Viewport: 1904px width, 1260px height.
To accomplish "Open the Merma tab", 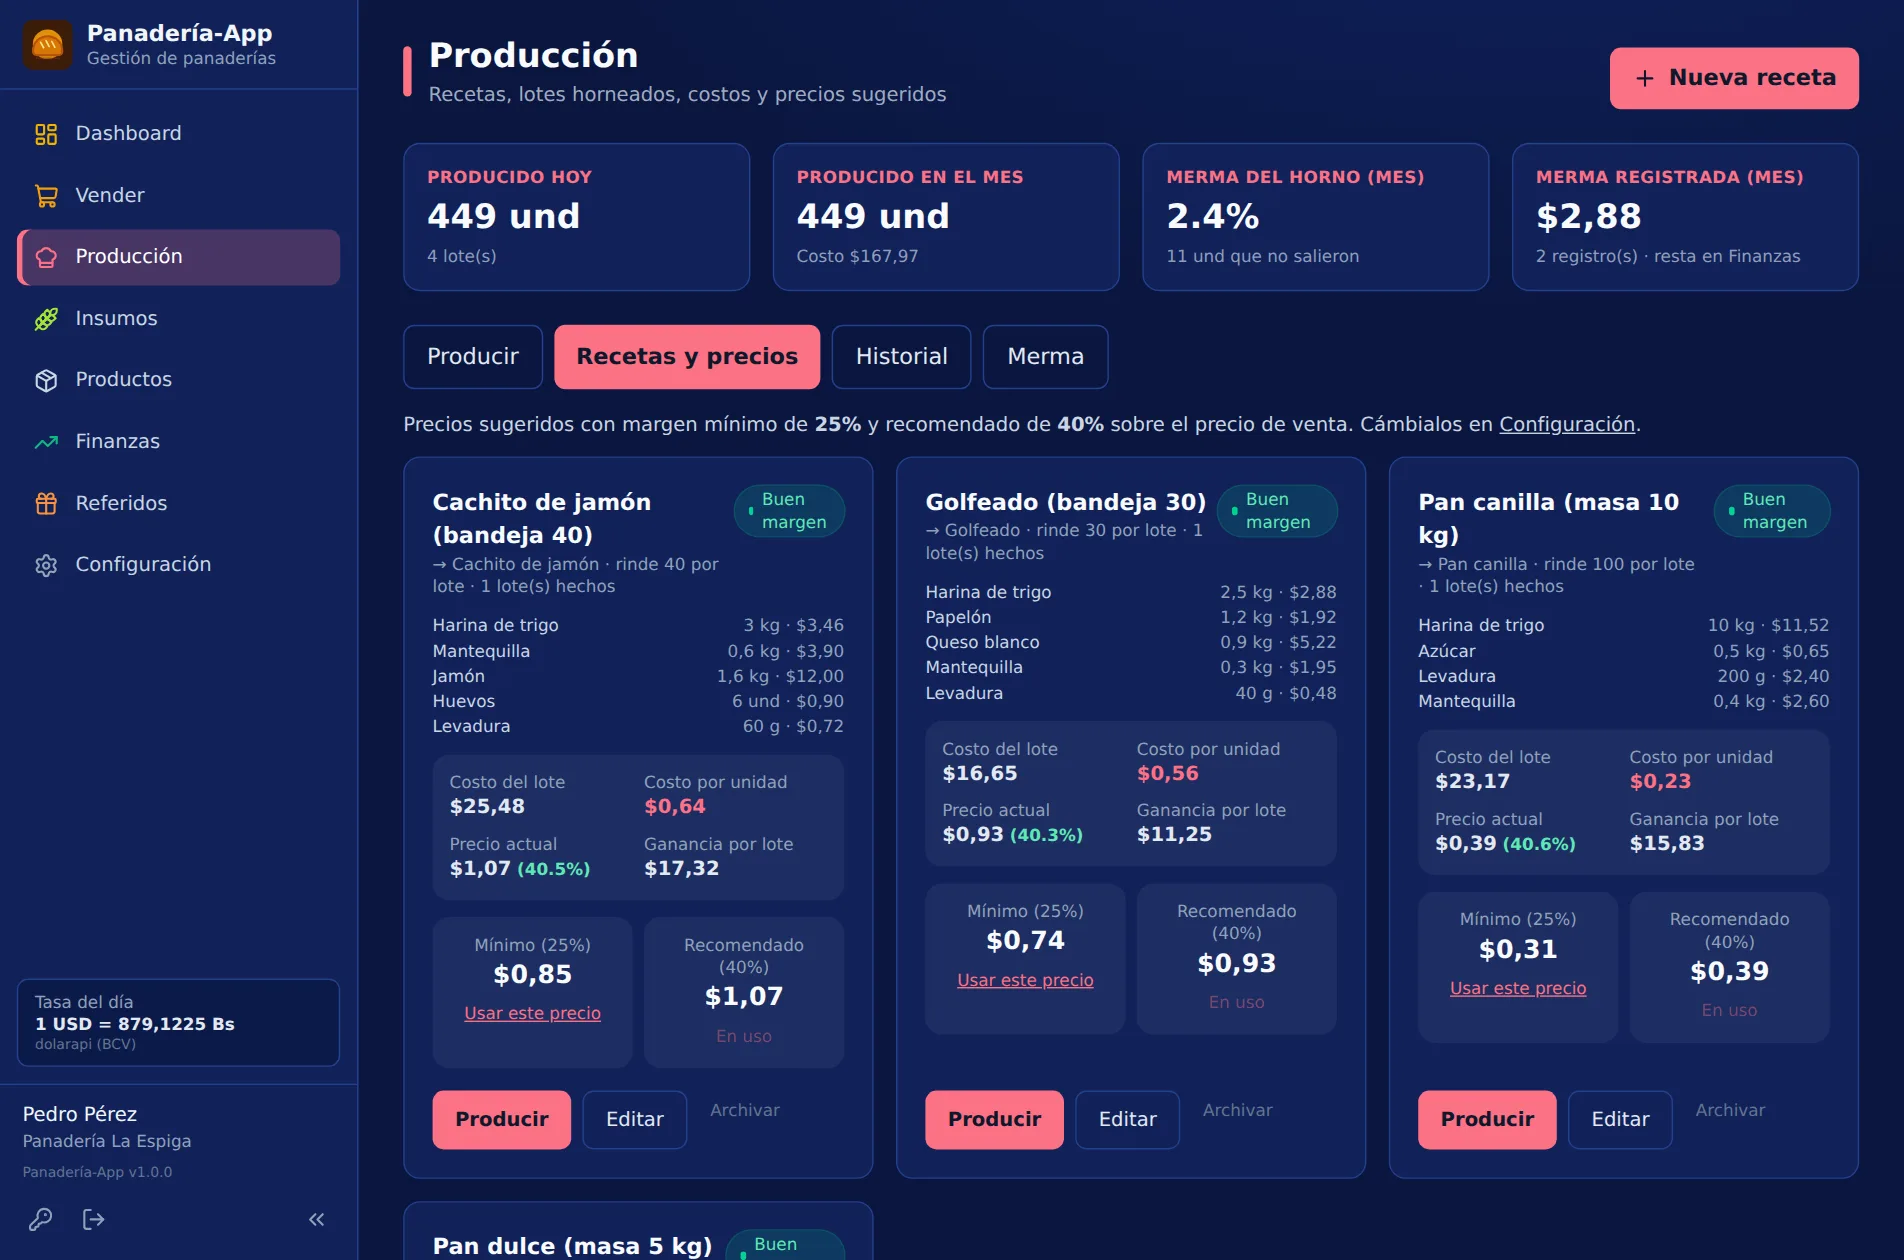I will click(1045, 357).
